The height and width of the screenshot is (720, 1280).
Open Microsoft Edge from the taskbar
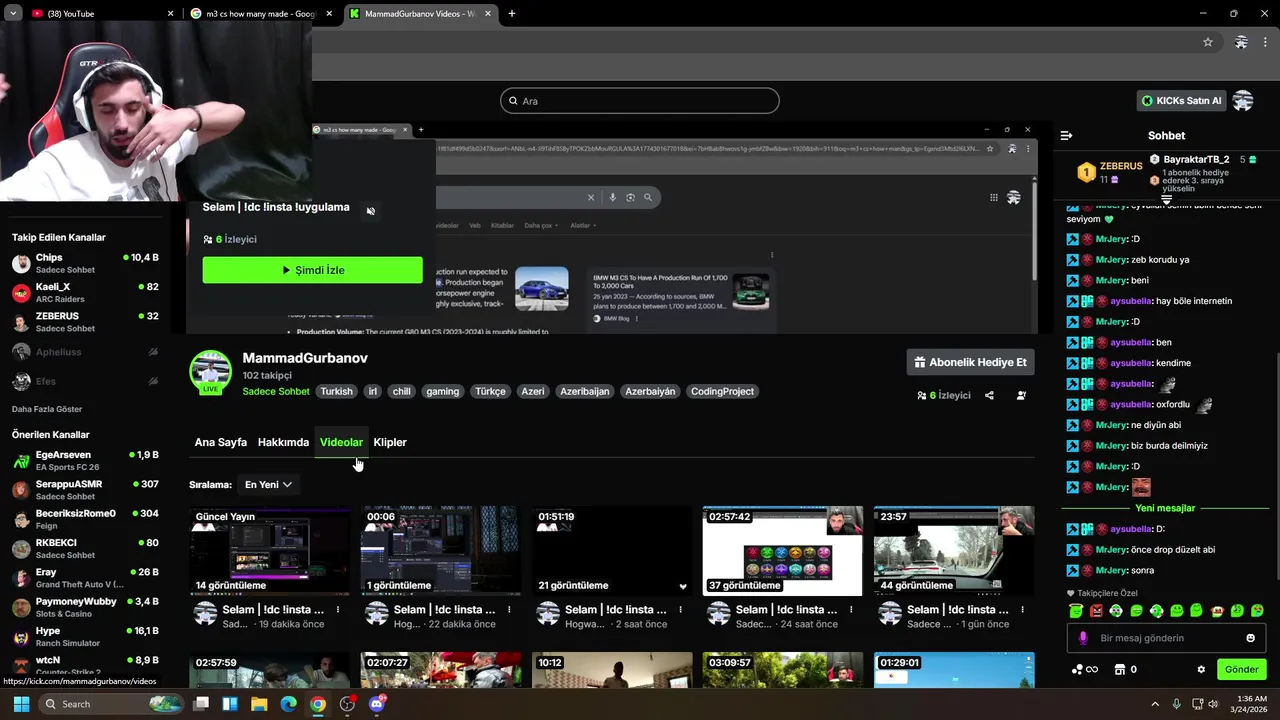[x=288, y=704]
